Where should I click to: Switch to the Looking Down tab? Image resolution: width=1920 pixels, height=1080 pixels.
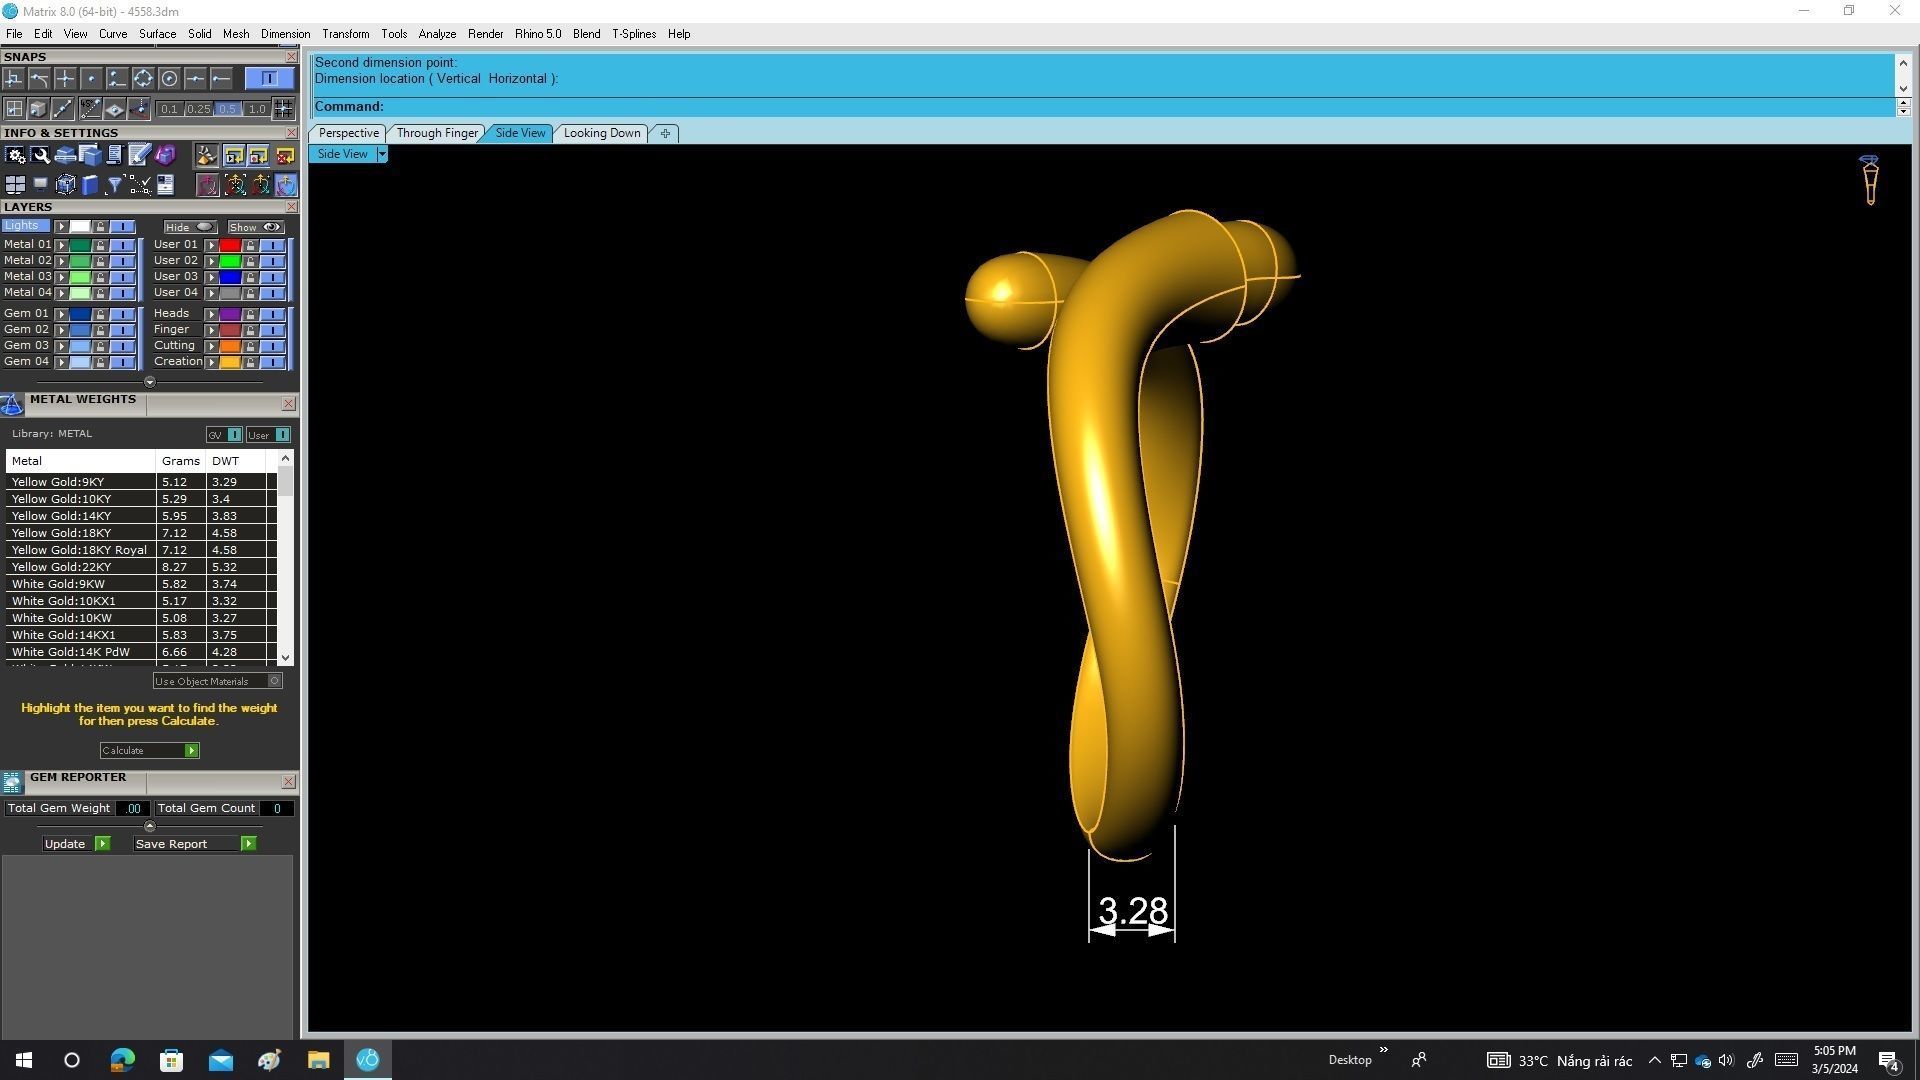[601, 133]
